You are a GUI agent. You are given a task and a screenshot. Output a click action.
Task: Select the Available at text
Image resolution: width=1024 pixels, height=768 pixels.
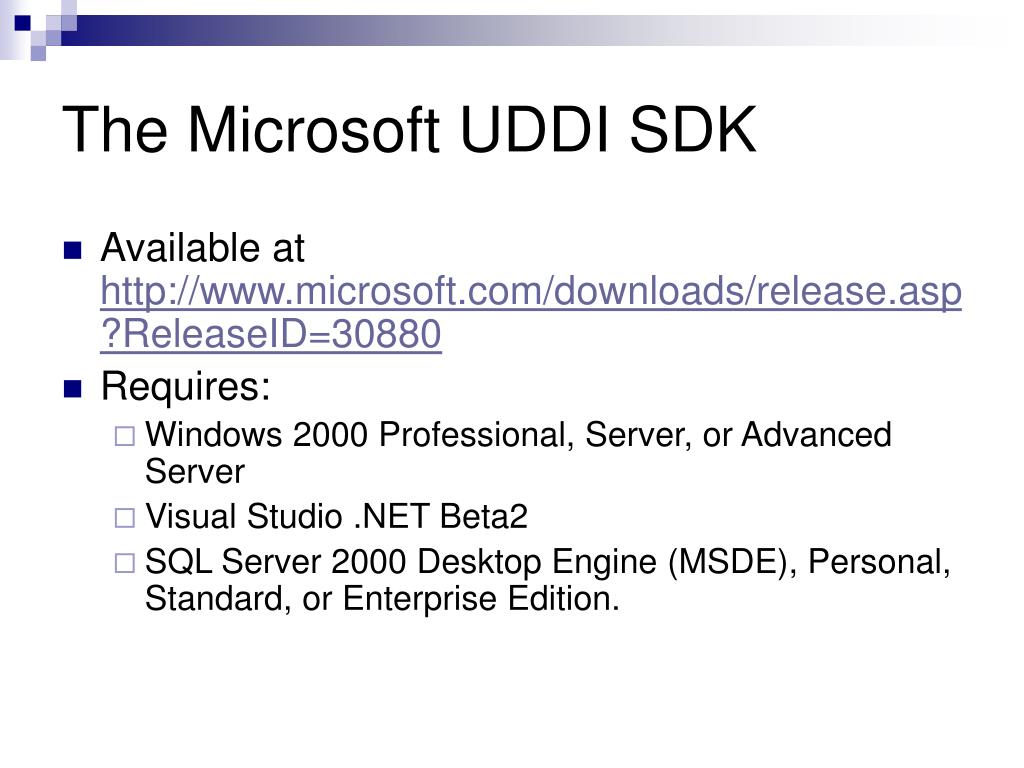[202, 248]
